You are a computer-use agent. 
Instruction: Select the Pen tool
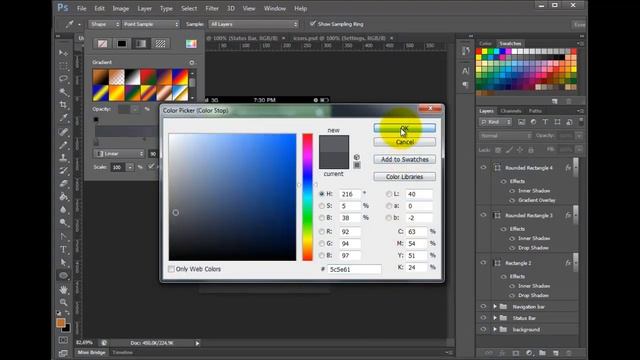[x=63, y=236]
